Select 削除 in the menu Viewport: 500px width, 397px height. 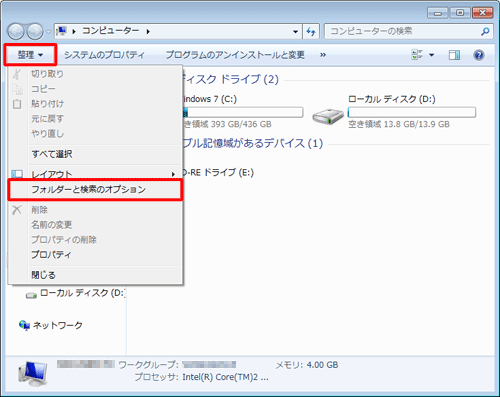pos(95,210)
